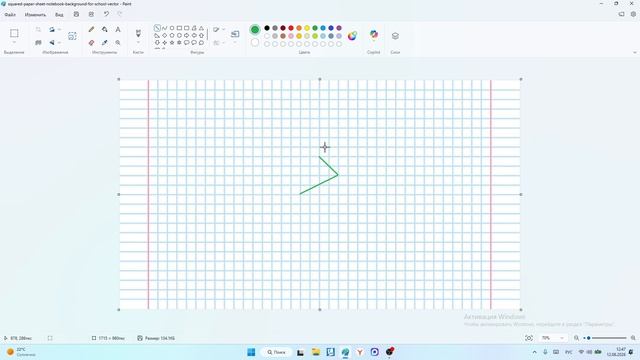Click the zoom out magnifier button
The image size is (640, 360).
click(x=576, y=338)
